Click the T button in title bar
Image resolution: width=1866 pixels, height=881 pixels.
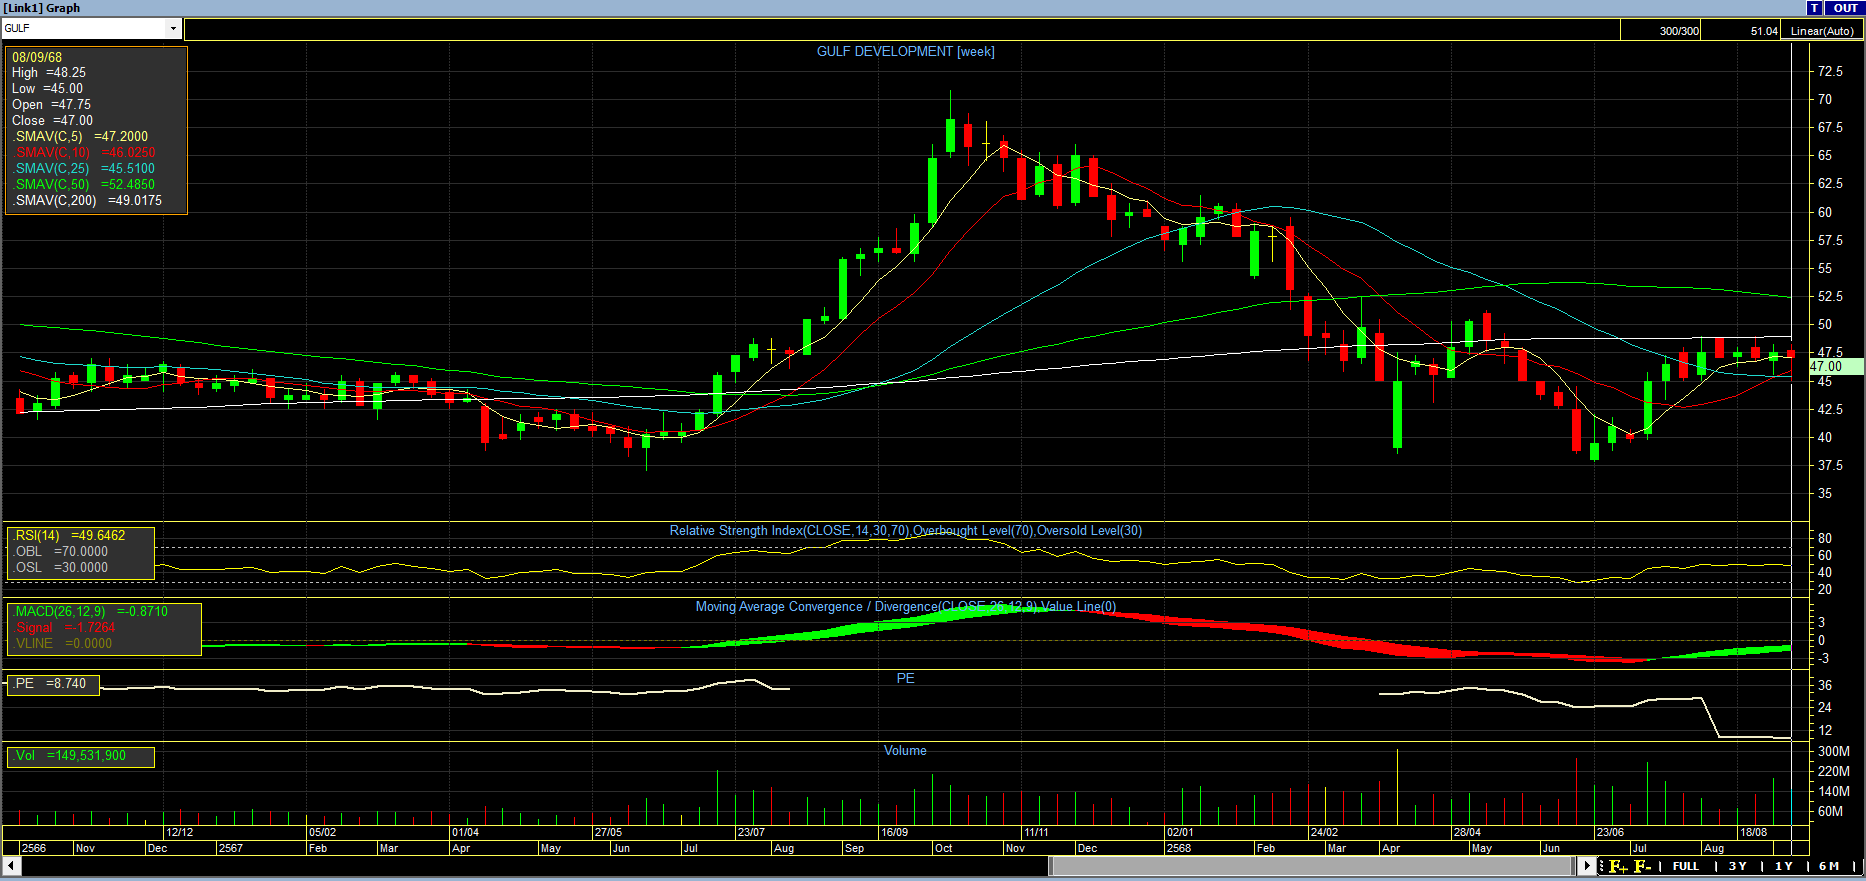click(x=1815, y=8)
